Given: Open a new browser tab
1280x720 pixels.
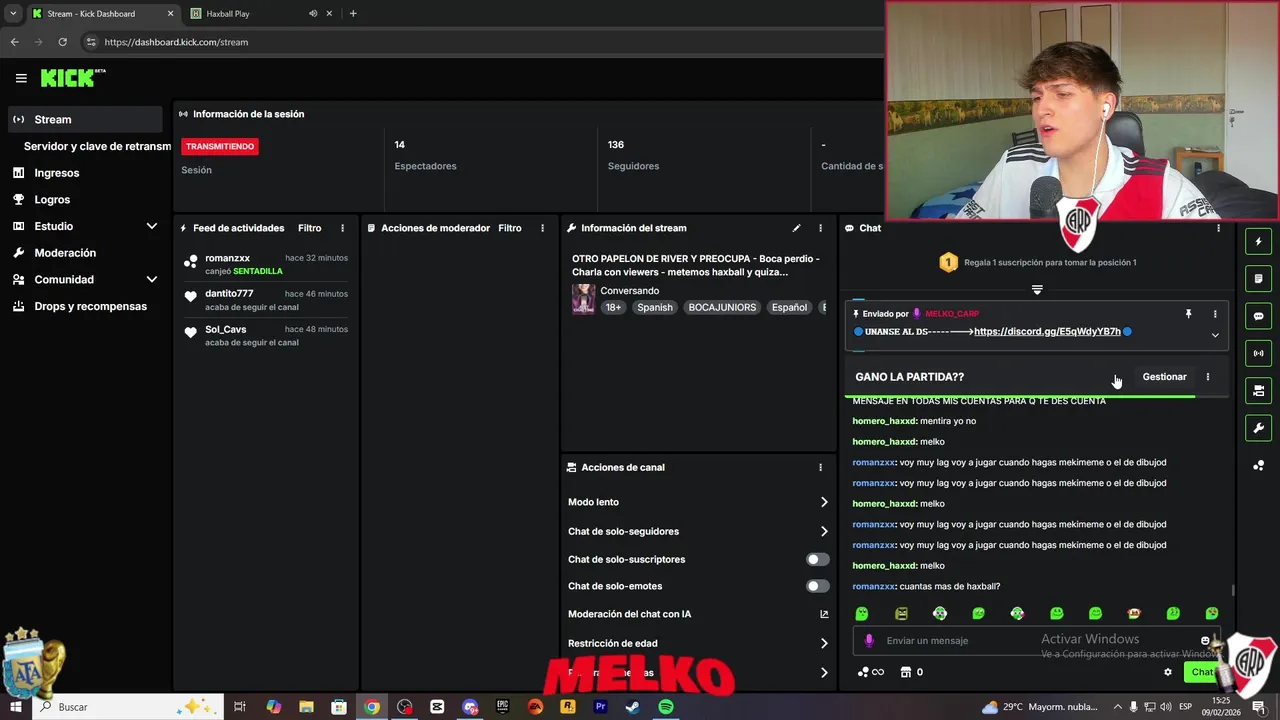Looking at the screenshot, I should point(353,14).
